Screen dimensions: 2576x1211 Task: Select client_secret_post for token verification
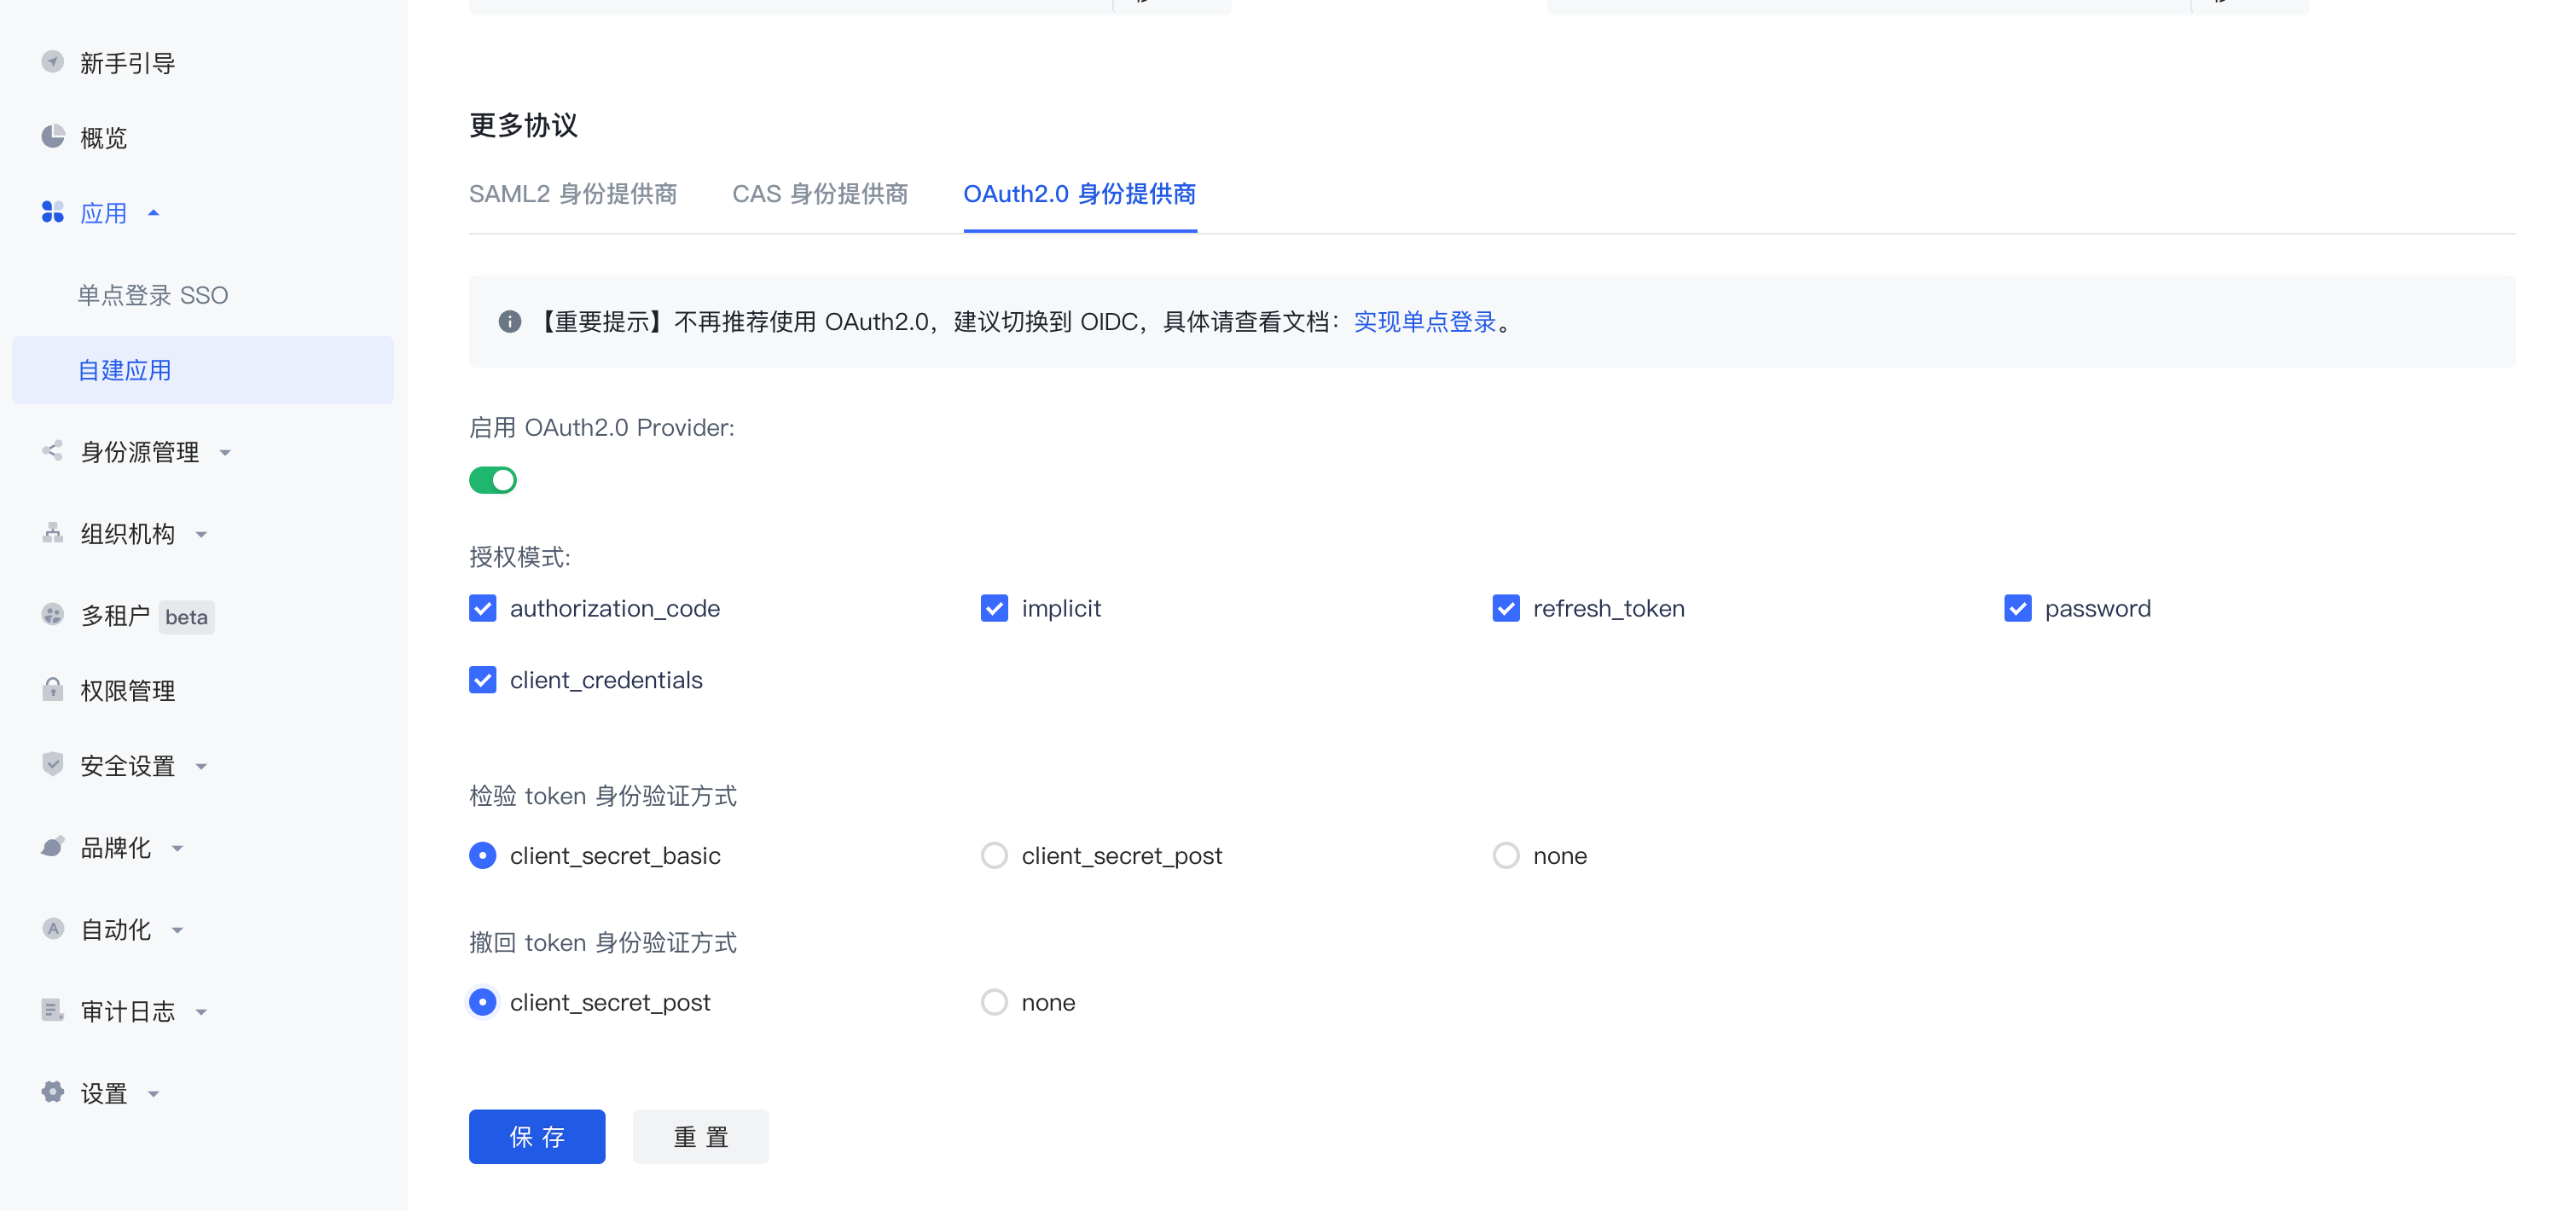coord(994,855)
